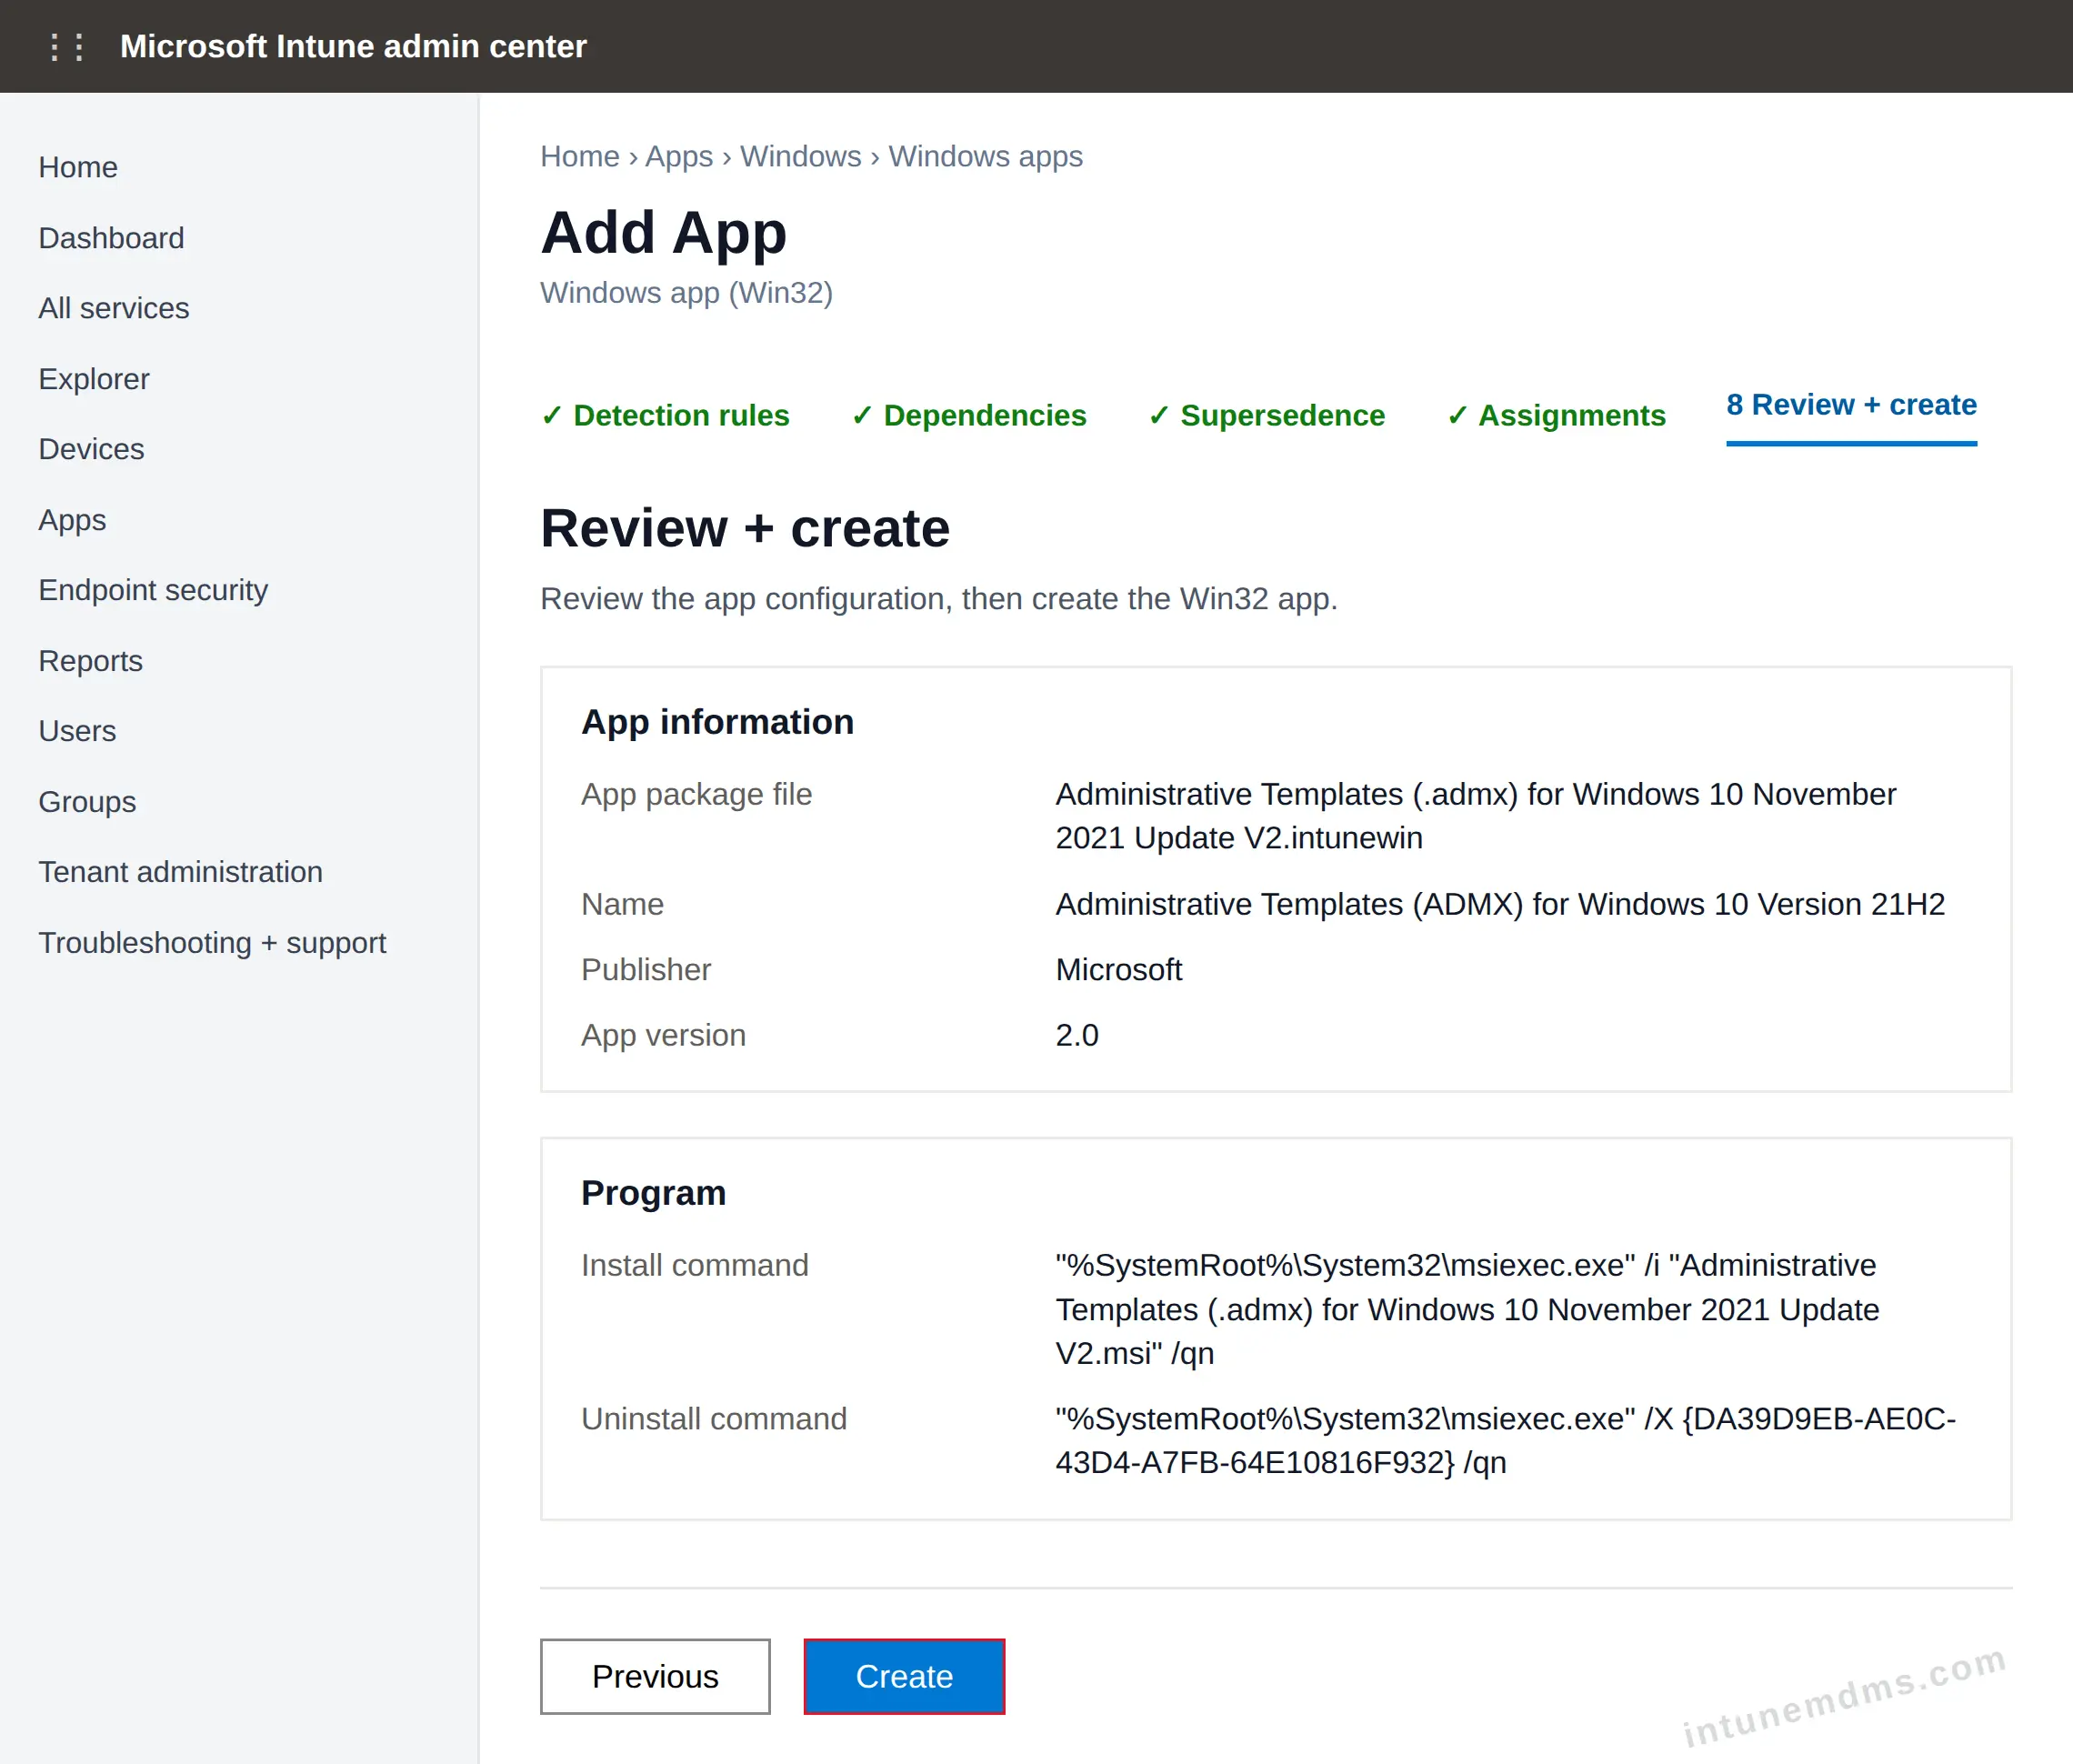The image size is (2073, 1764).
Task: Open Troubleshooting + support in the sidebar
Action: point(212,943)
